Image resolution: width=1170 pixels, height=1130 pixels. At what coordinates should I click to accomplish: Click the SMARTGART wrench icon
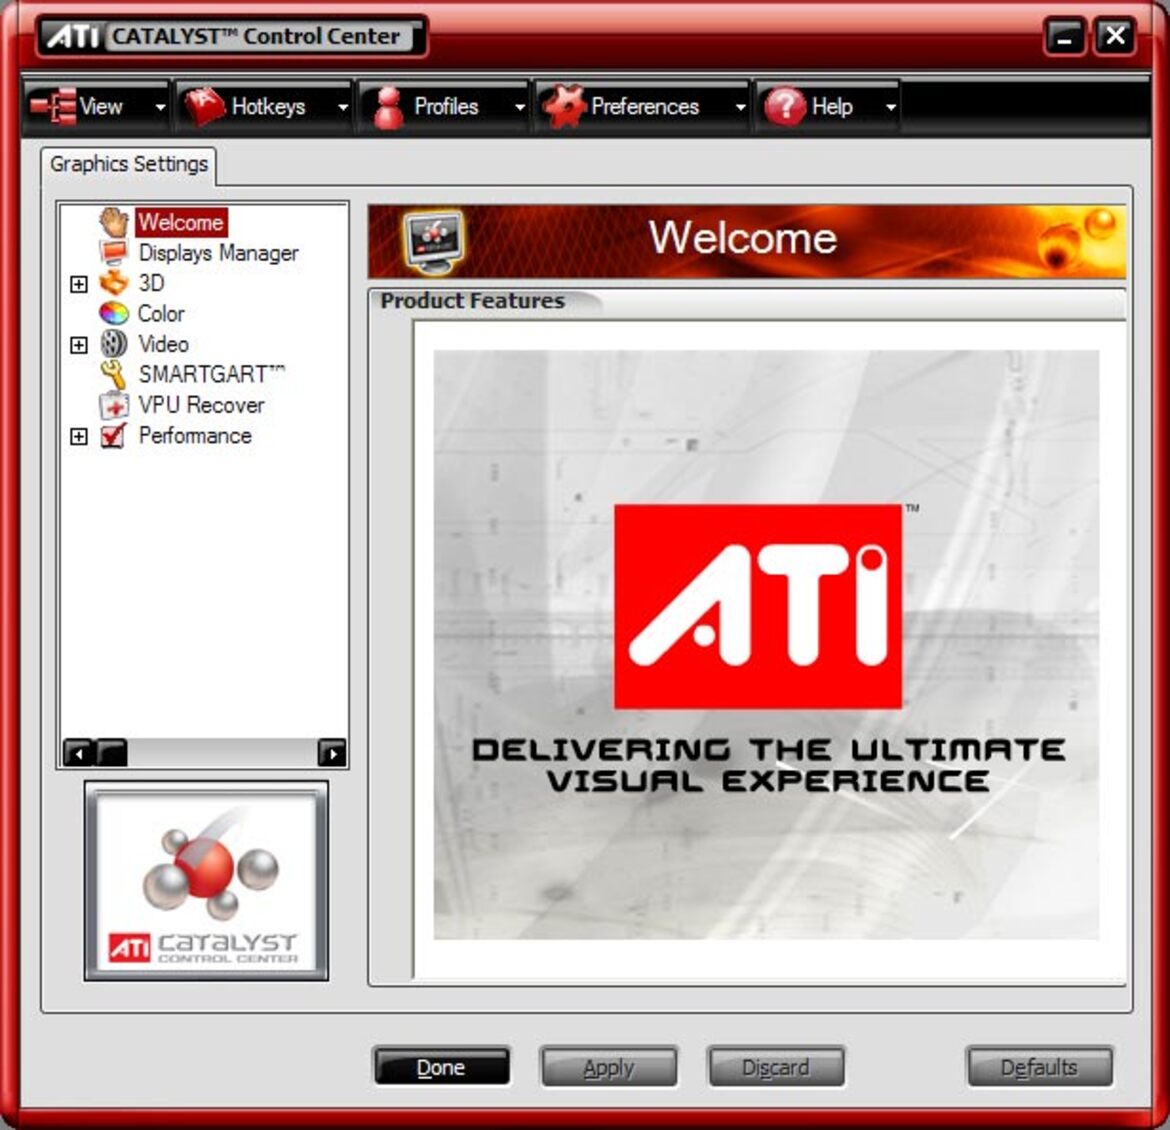coord(114,374)
